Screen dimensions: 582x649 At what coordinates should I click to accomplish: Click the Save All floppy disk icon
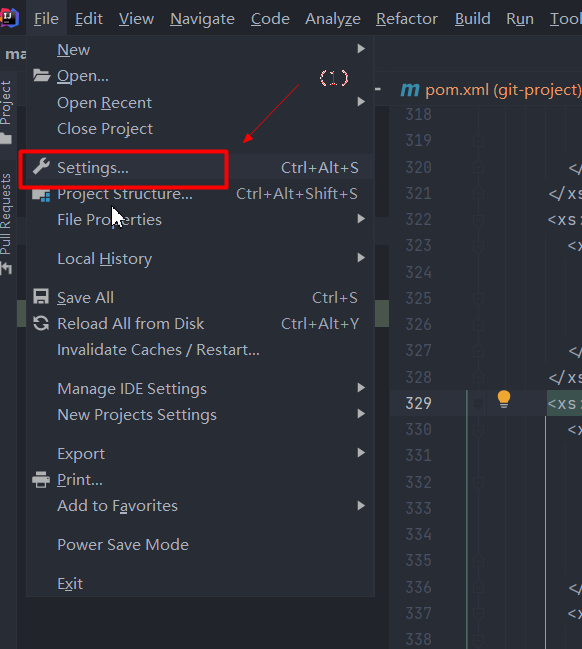coord(41,297)
